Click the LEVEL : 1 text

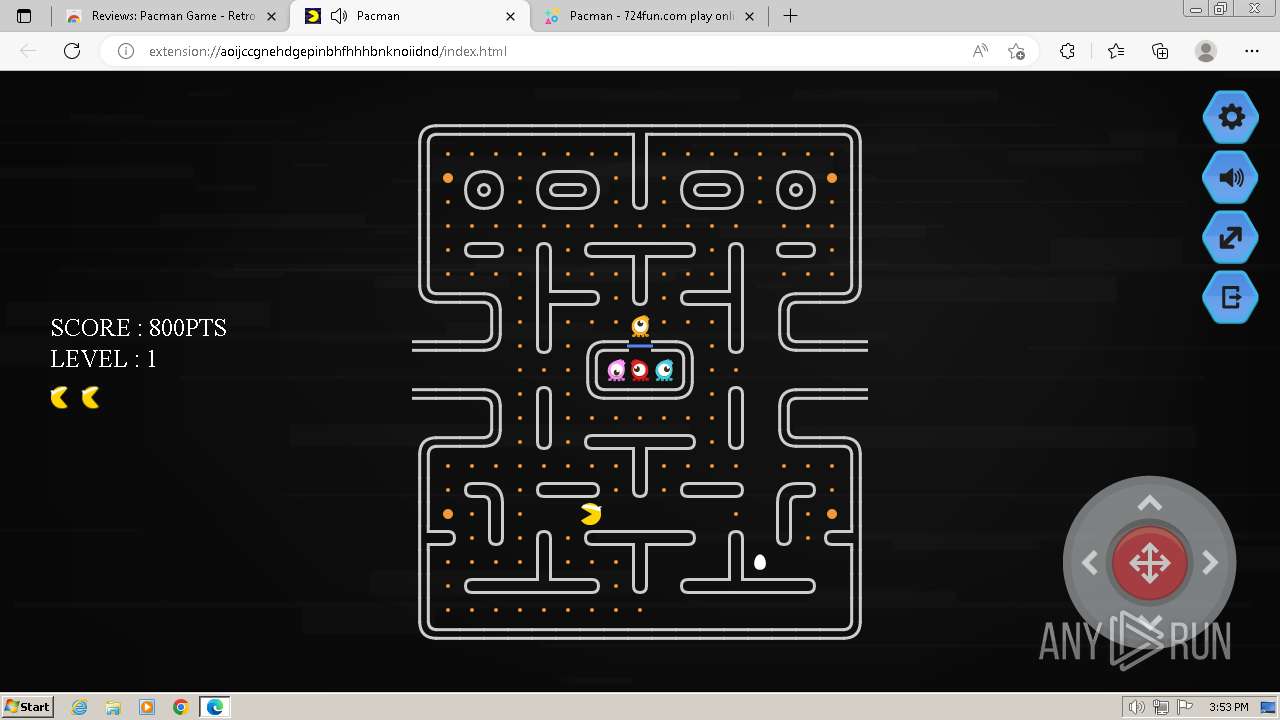[x=104, y=359]
